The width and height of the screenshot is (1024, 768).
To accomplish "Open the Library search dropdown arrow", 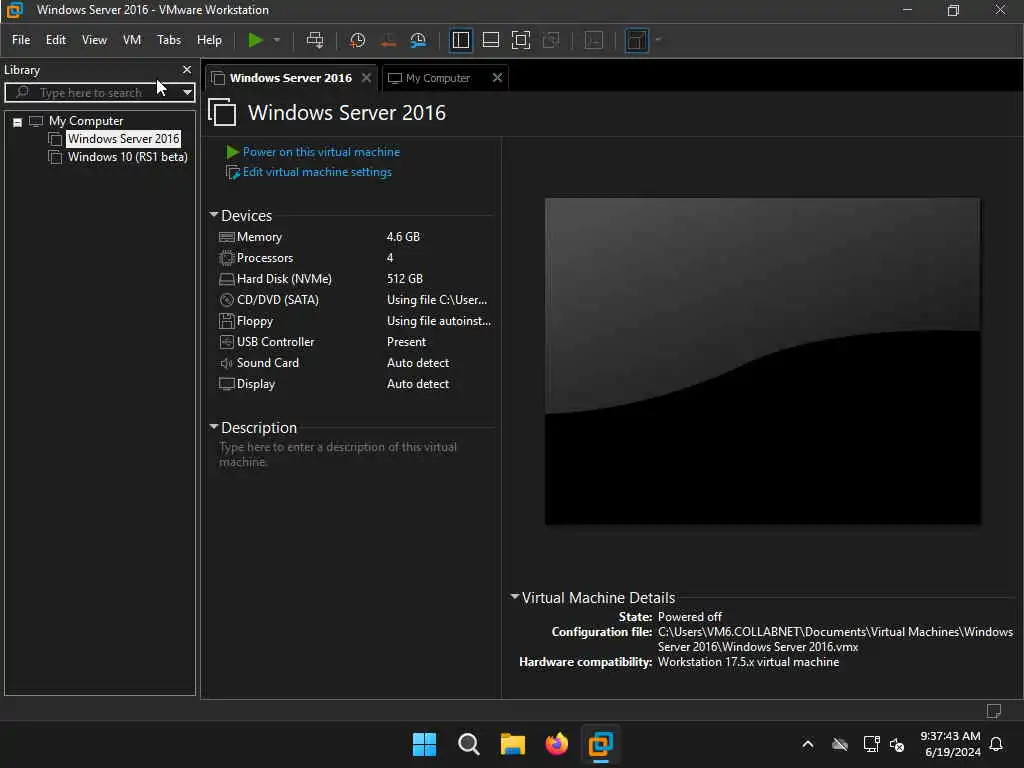I will (x=187, y=93).
